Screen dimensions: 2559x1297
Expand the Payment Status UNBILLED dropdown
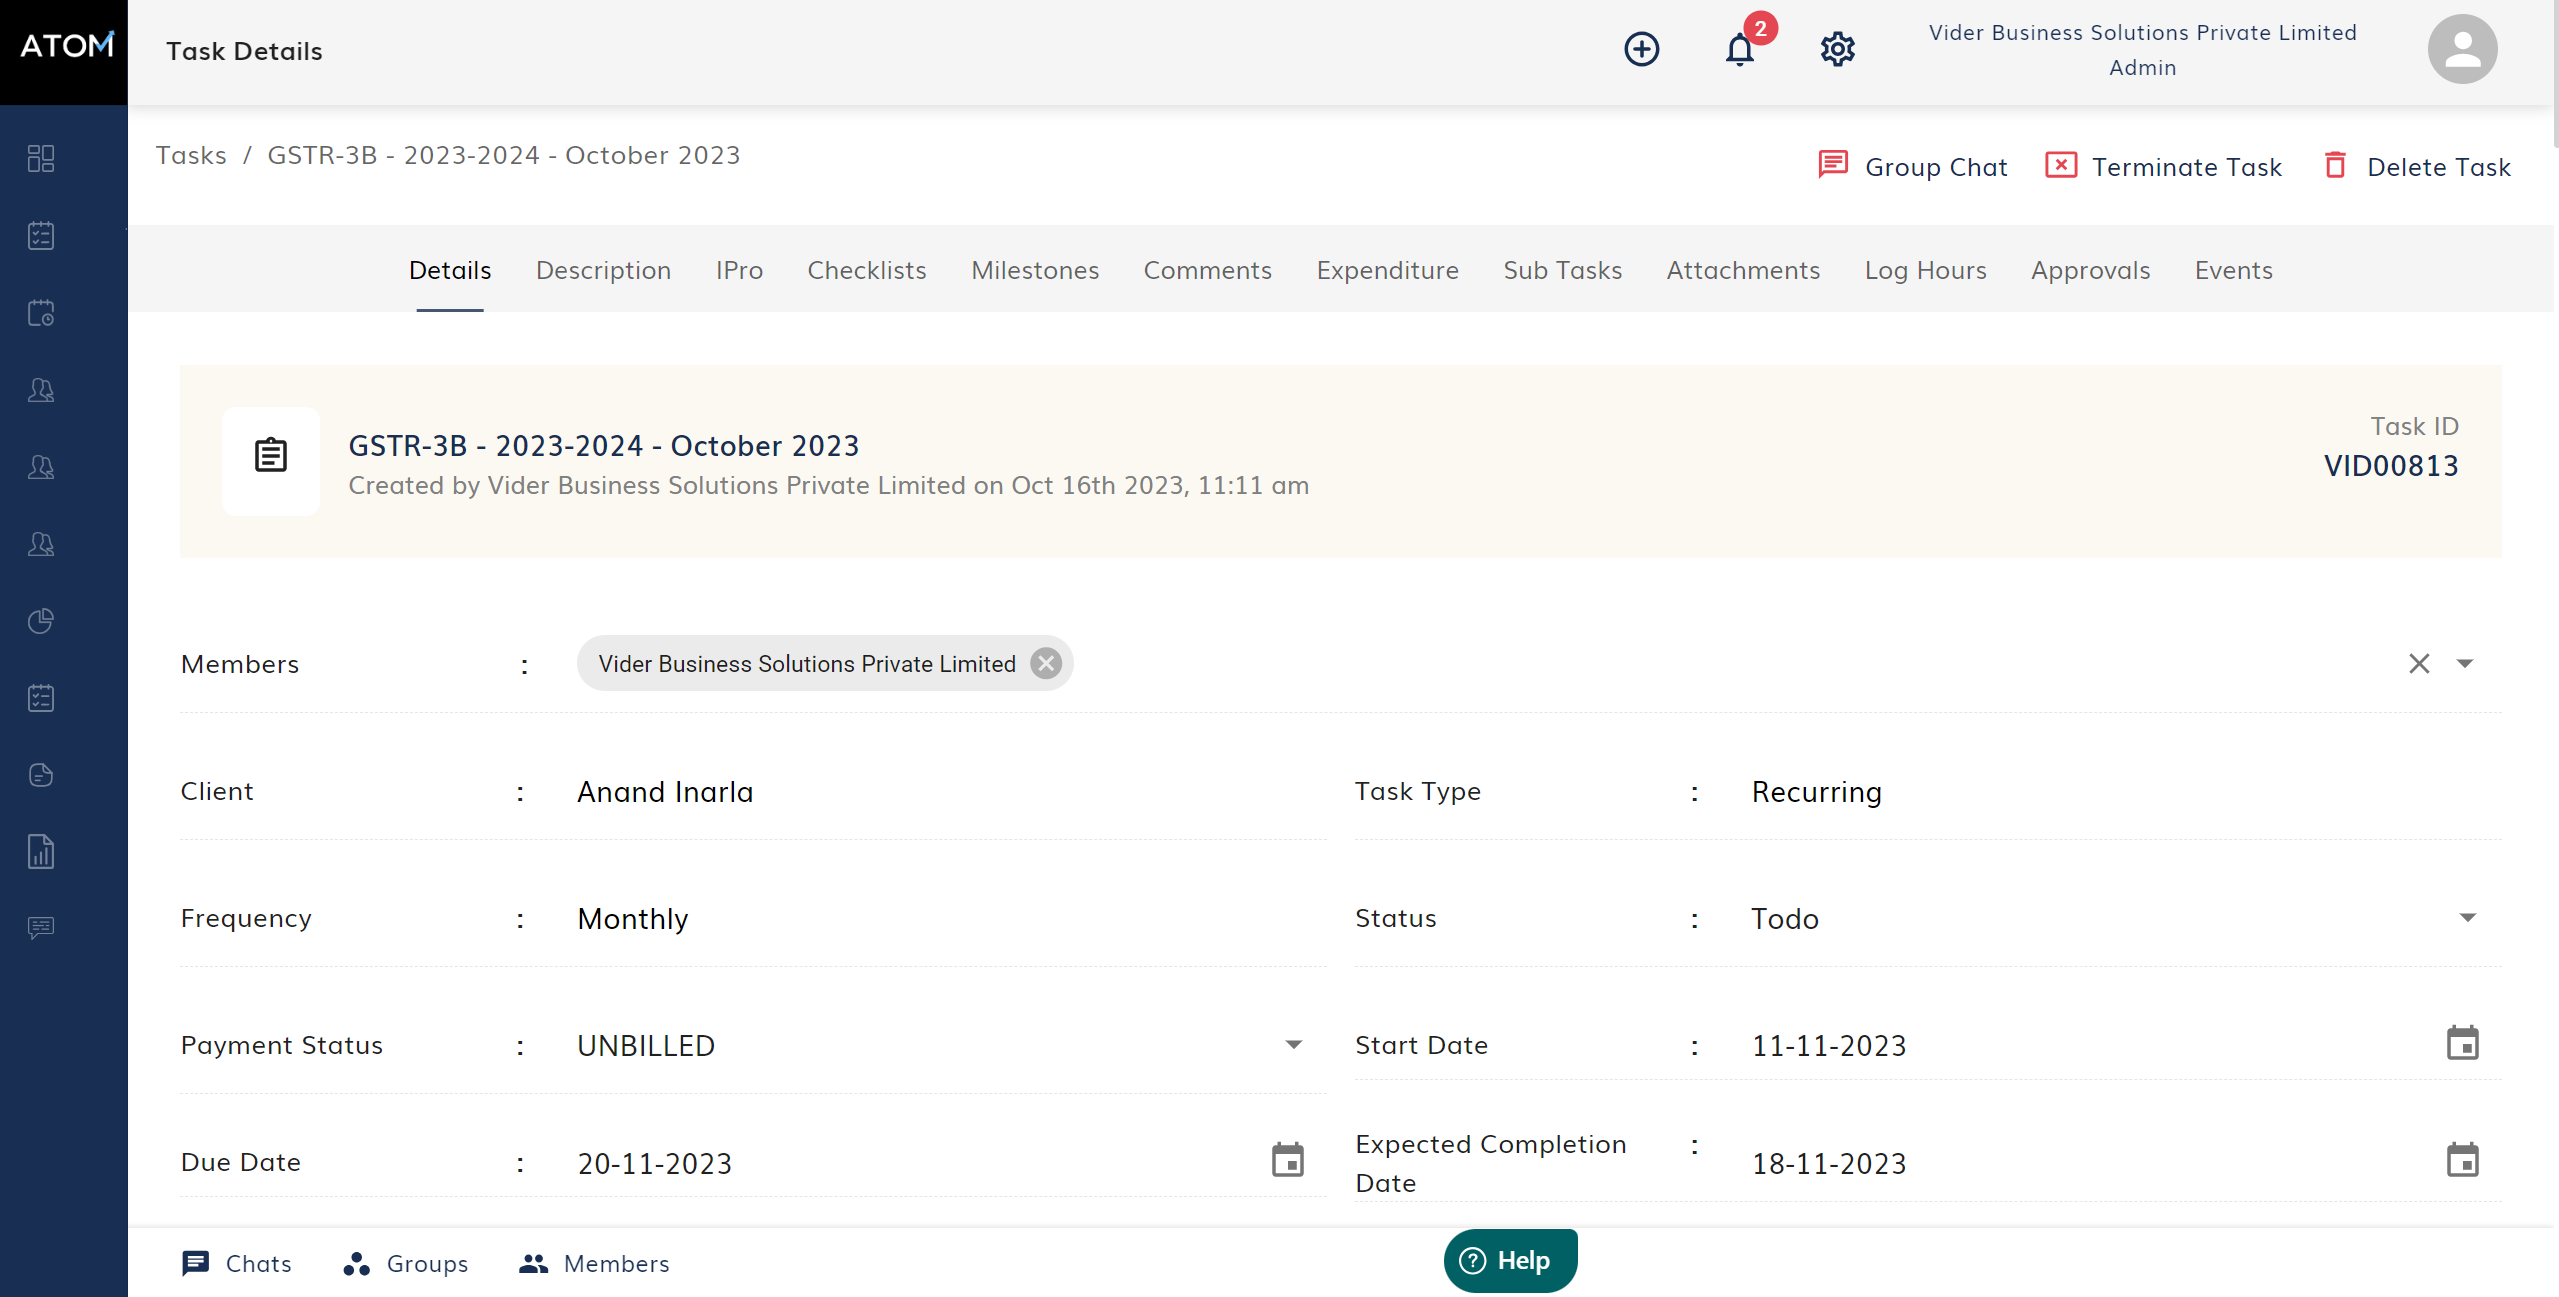(1293, 1045)
